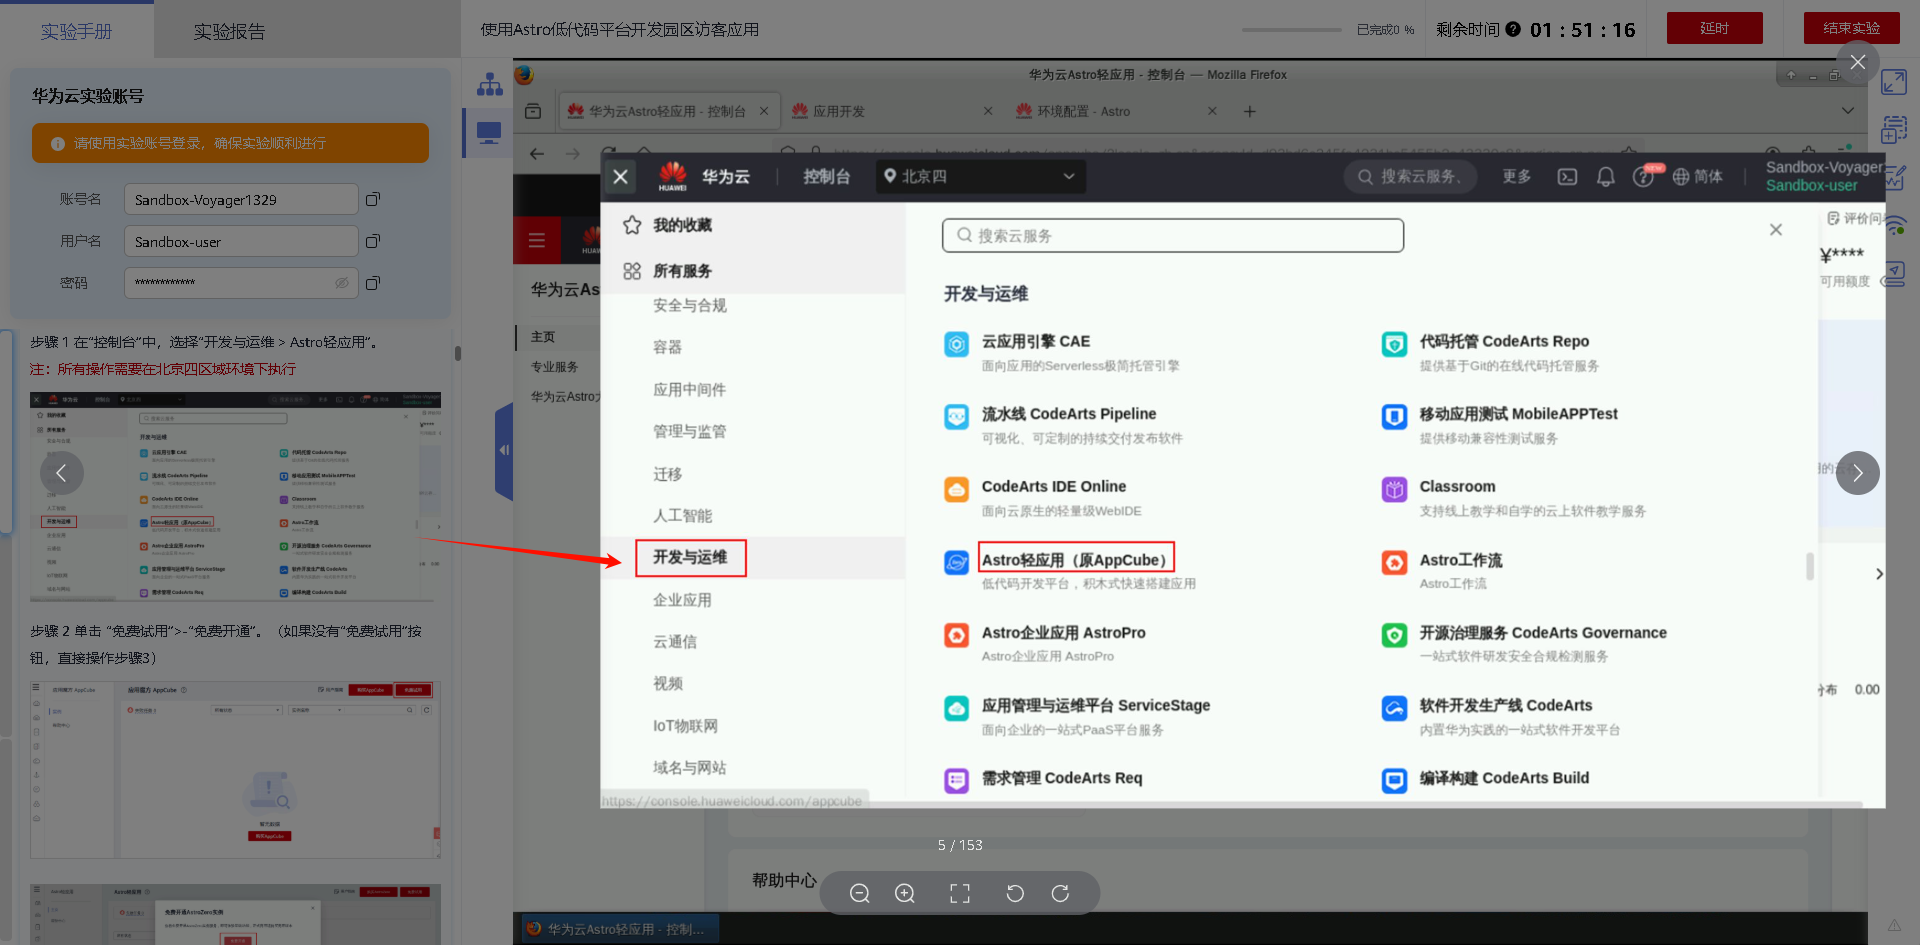
Task: Open the ServiceStage service icon
Action: click(957, 708)
